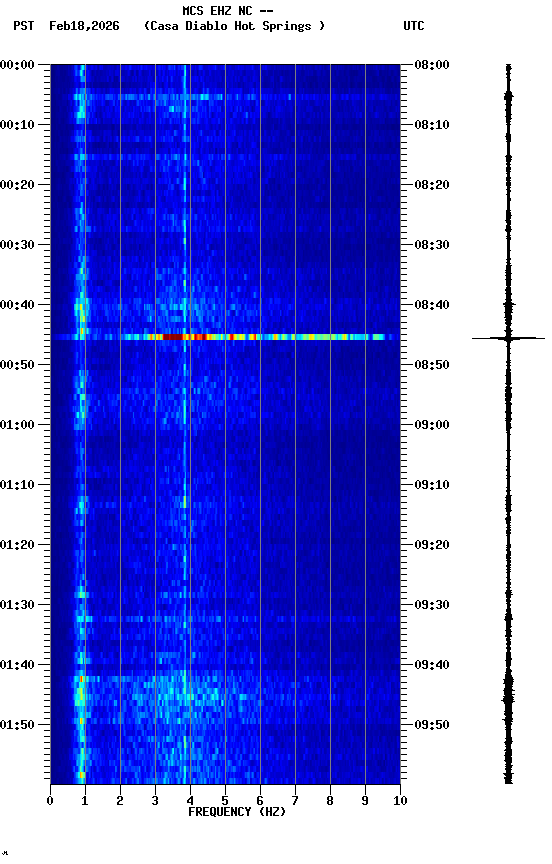Select the UTC timezone label
552x864 pixels.
coord(414,26)
